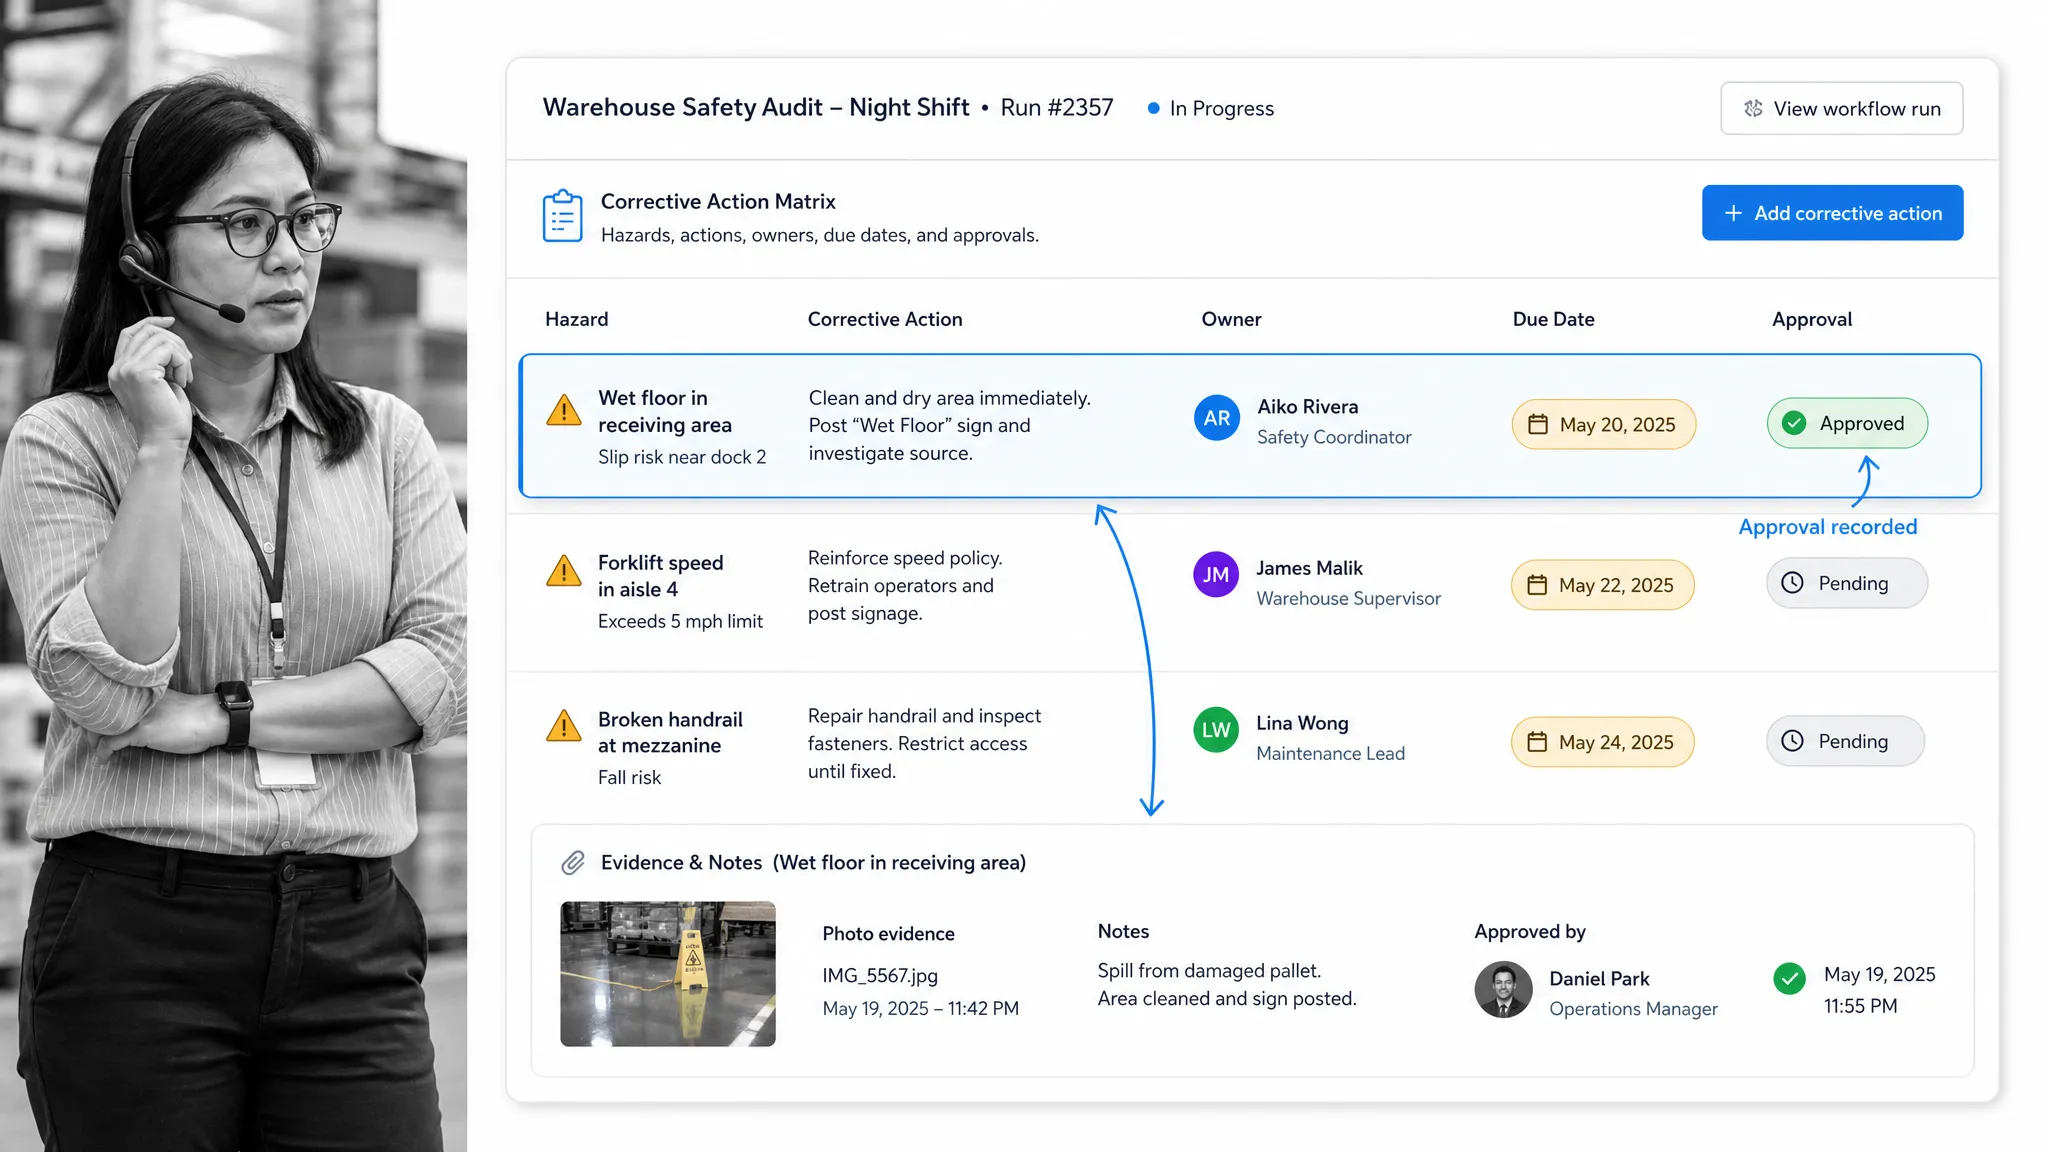Click the green check beside May 19, 2025 approval
This screenshot has height=1152, width=2048.
[x=1789, y=978]
